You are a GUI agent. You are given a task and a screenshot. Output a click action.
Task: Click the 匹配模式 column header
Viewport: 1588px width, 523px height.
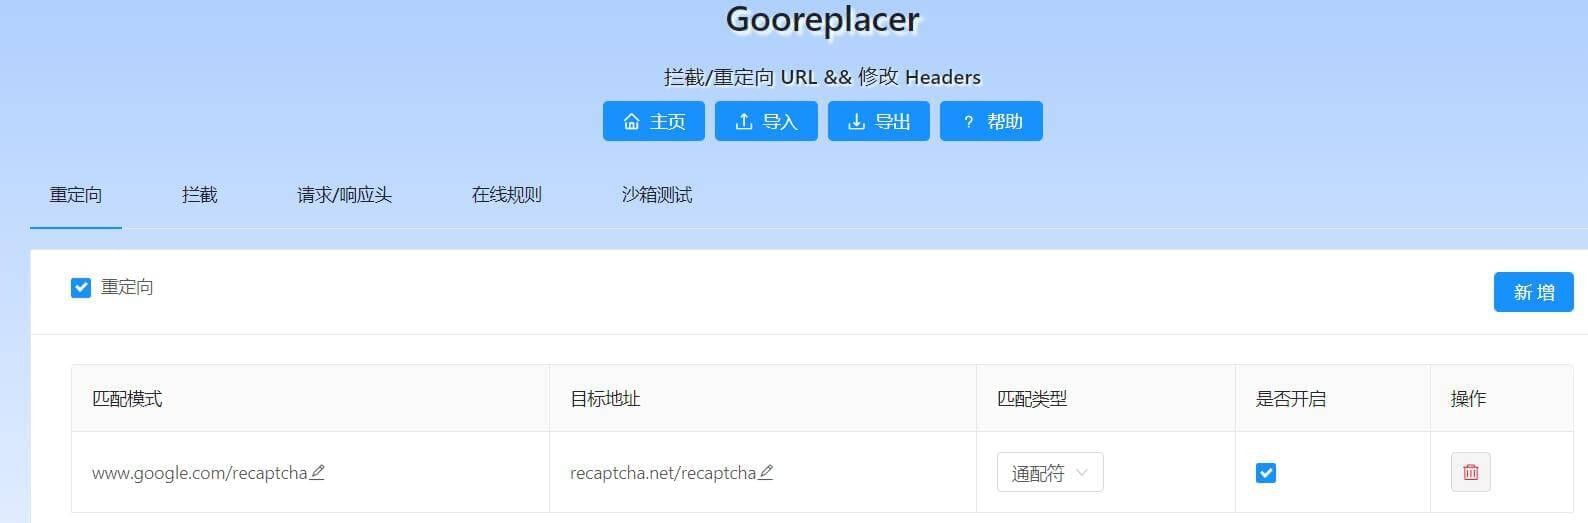[127, 399]
